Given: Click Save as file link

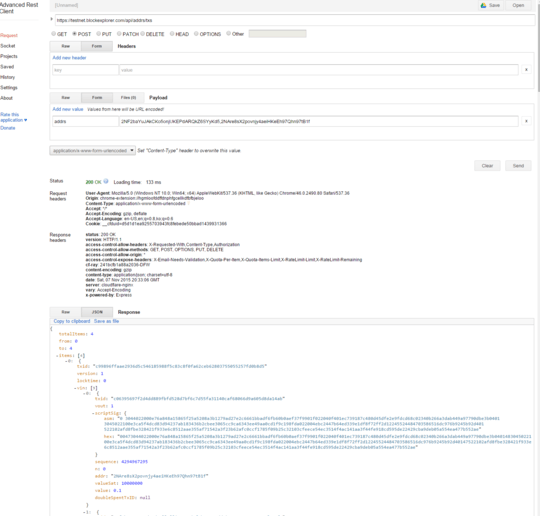Looking at the screenshot, I should (106, 321).
